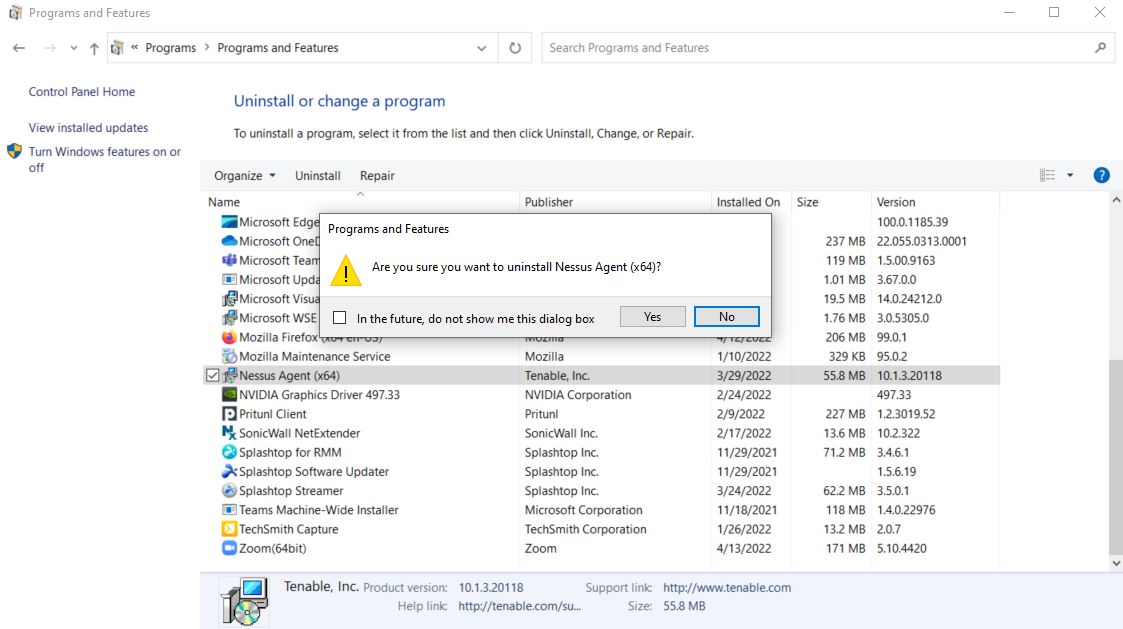Open View installed updates link
This screenshot has height=629, width=1123.
tap(88, 128)
